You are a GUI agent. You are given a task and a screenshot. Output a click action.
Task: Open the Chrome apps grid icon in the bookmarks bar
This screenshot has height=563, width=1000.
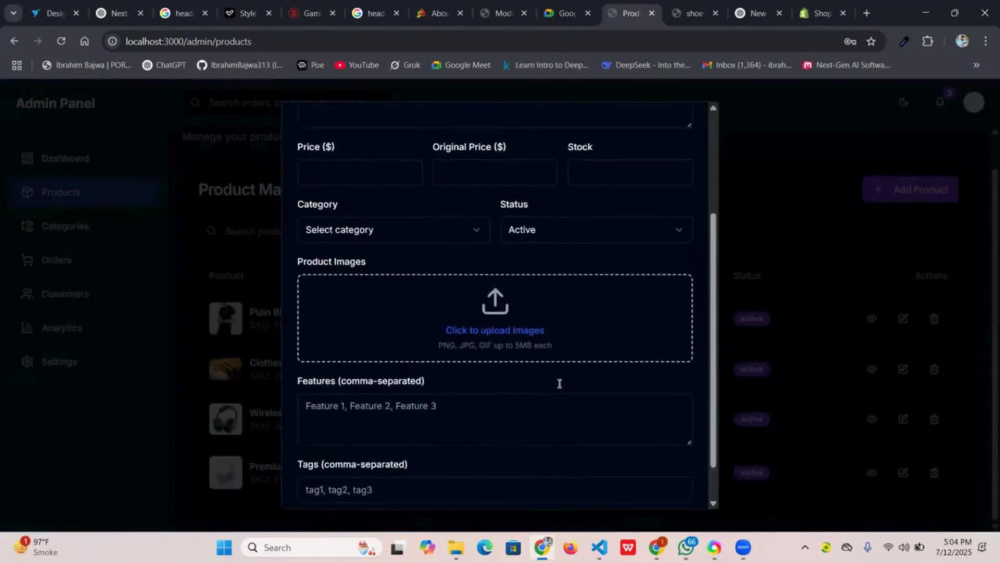17,65
